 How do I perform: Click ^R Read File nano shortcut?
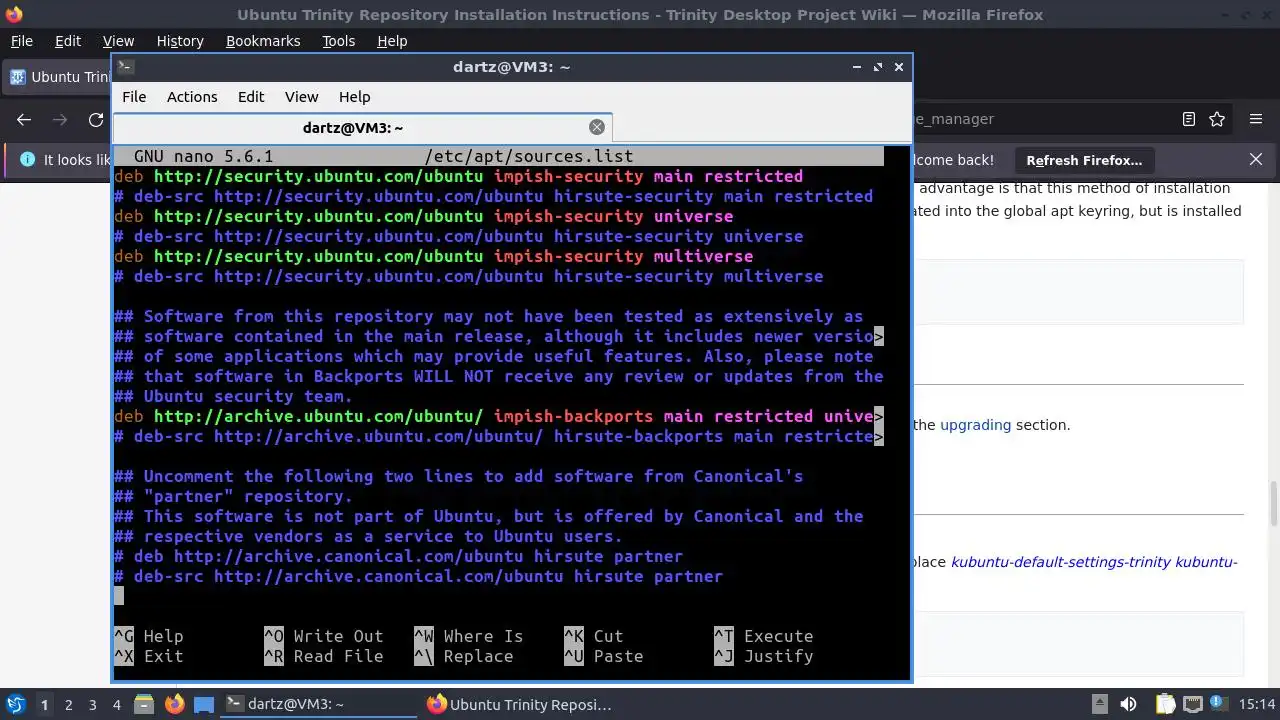pos(324,656)
